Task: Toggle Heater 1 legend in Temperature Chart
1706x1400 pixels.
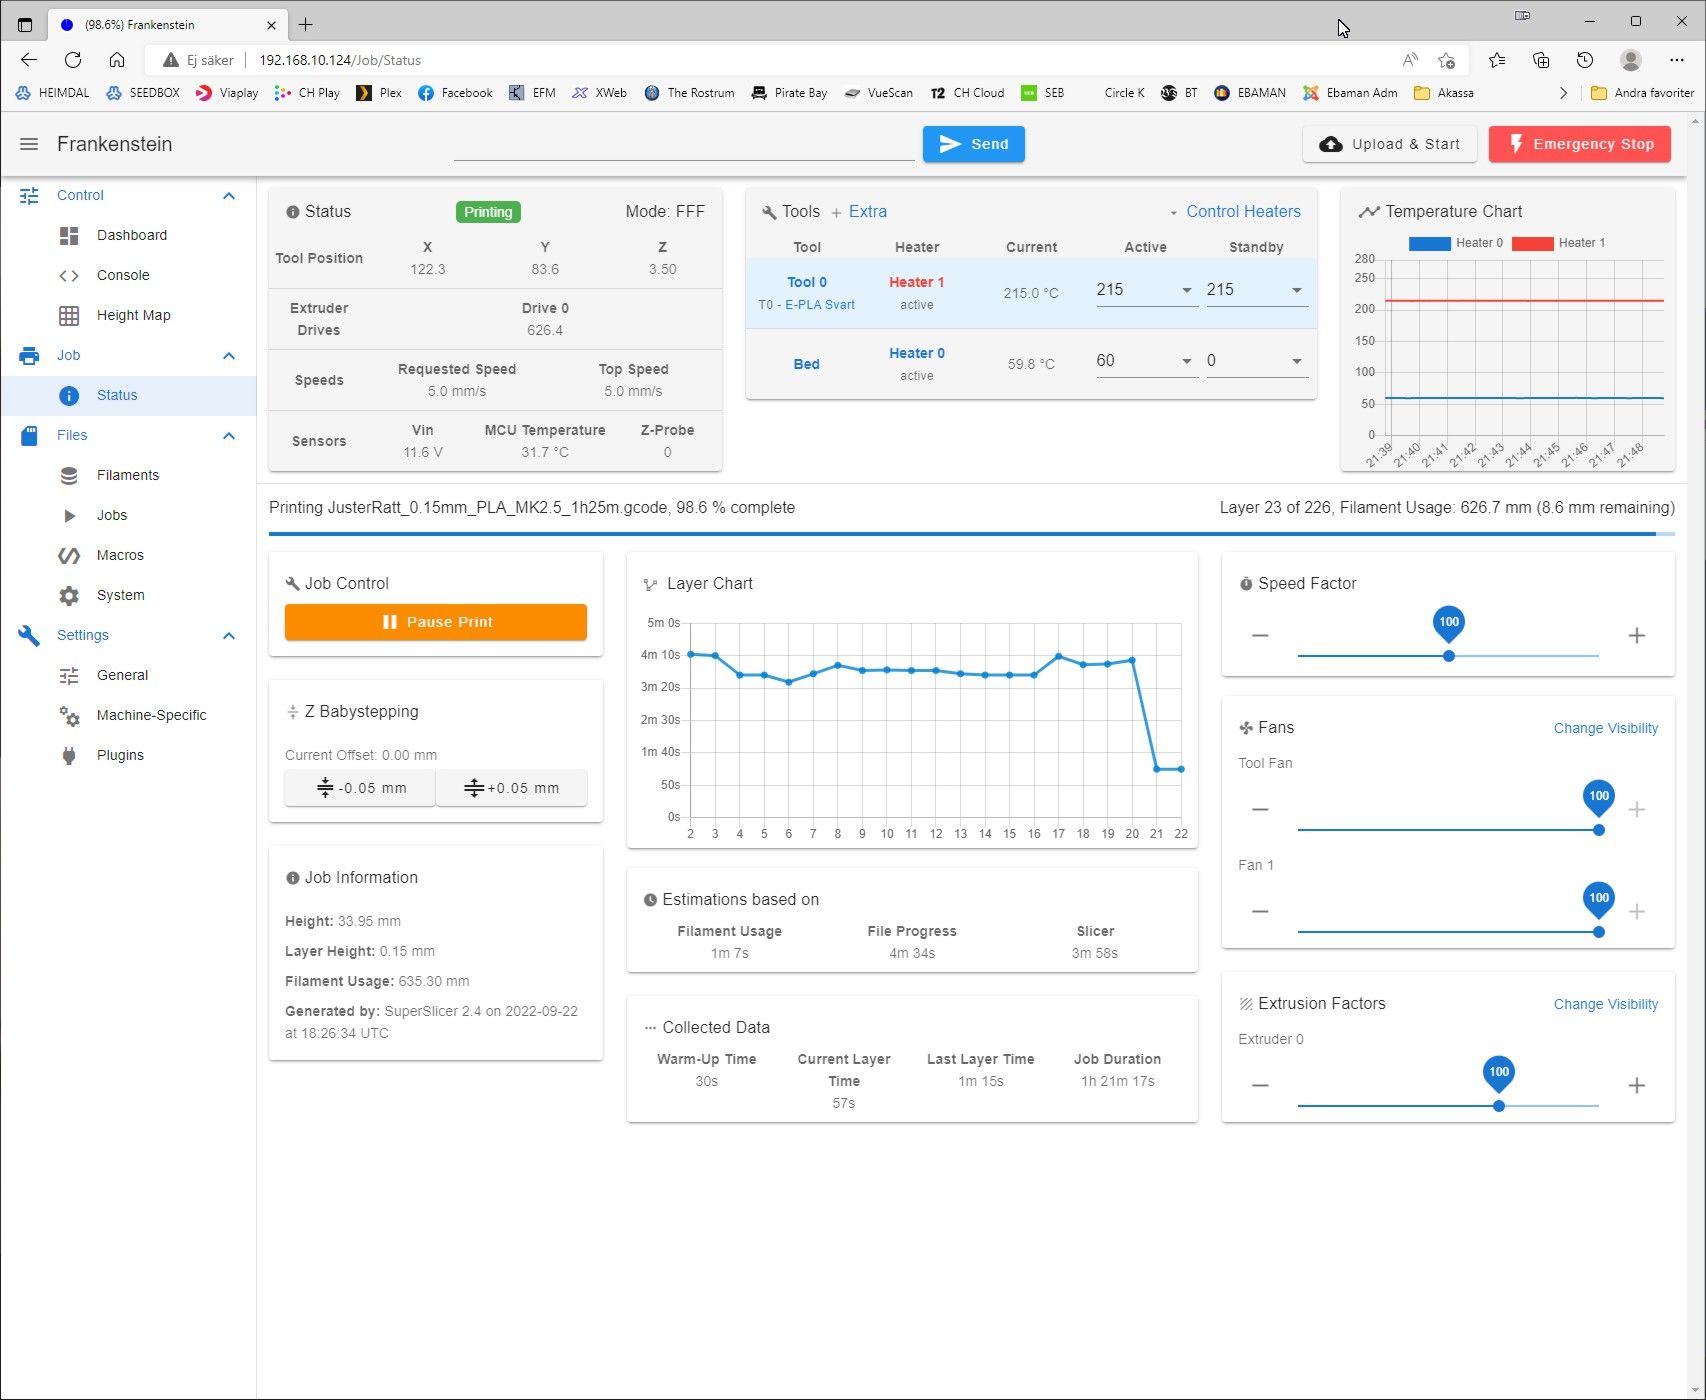Action: pos(1558,243)
